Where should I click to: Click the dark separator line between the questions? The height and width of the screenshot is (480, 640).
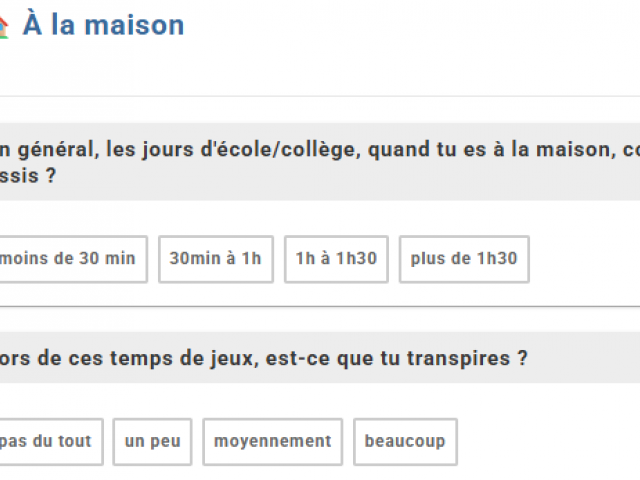320,306
